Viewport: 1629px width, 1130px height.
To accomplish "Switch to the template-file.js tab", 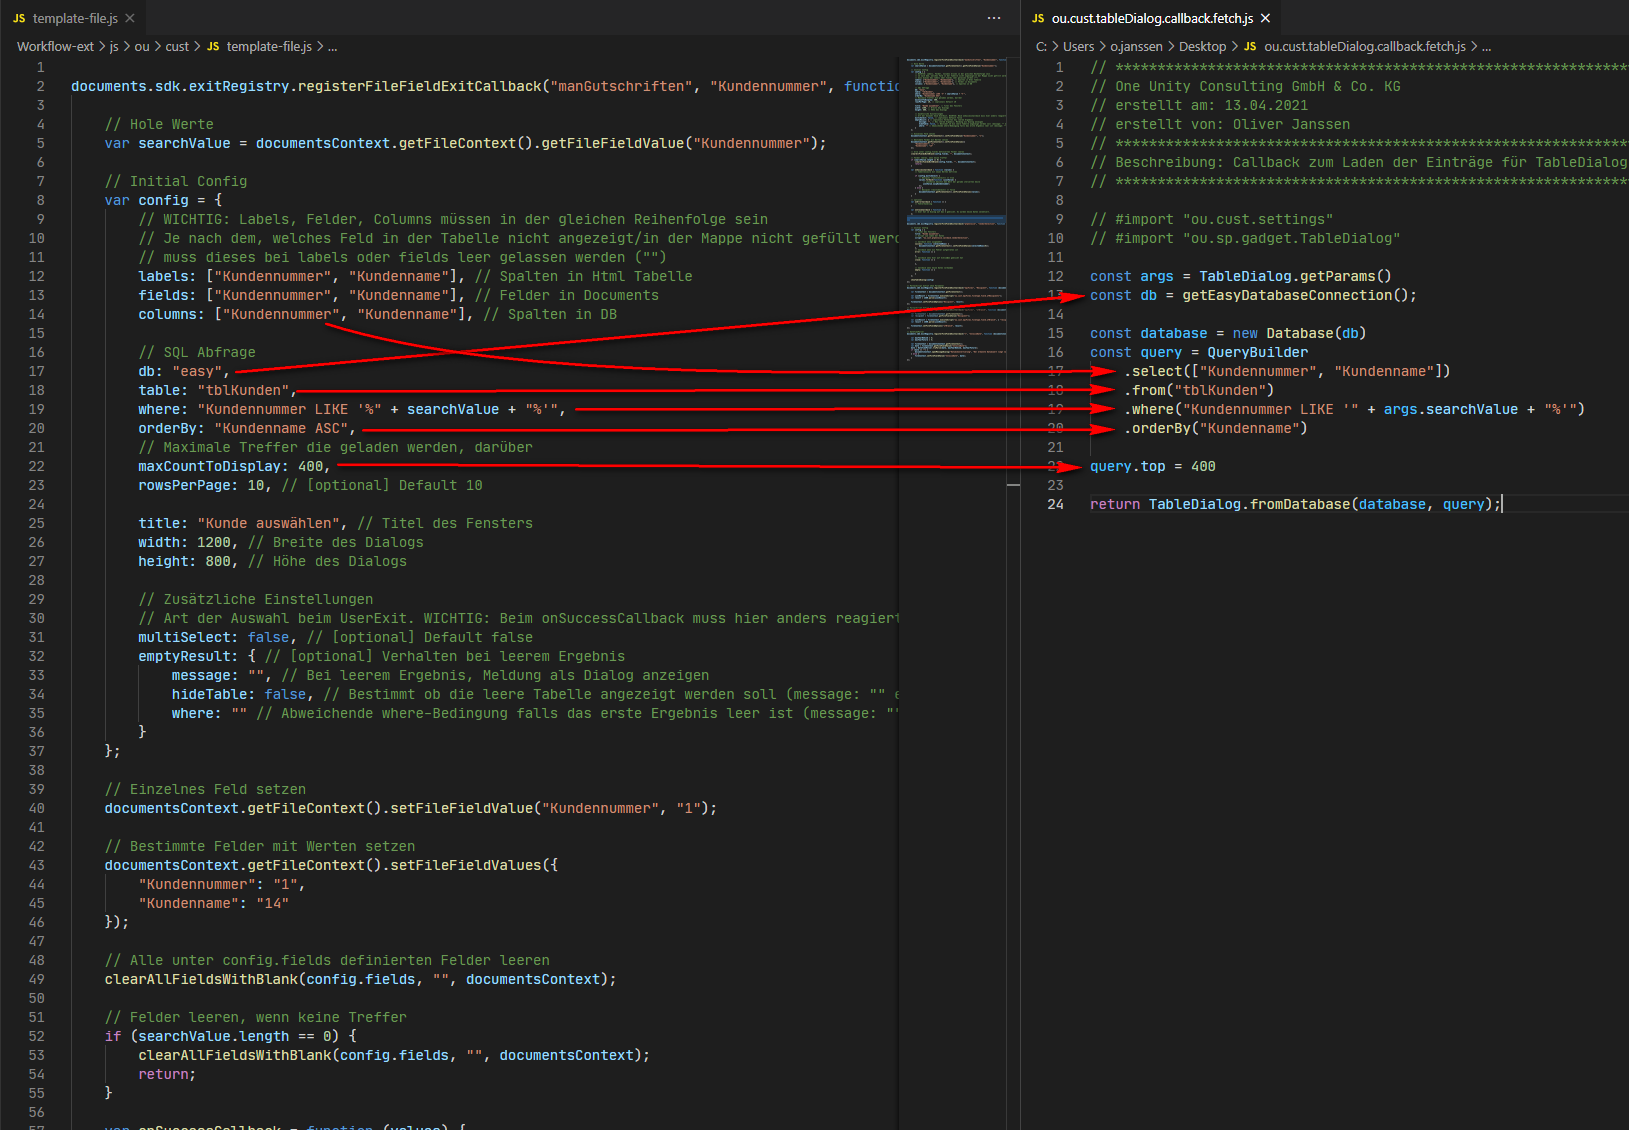I will pyautogui.click(x=75, y=18).
